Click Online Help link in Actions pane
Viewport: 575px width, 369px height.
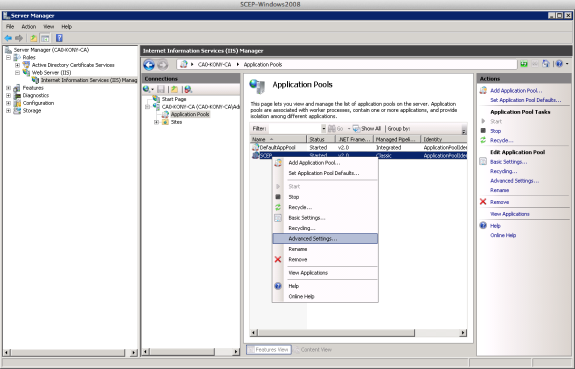503,235
